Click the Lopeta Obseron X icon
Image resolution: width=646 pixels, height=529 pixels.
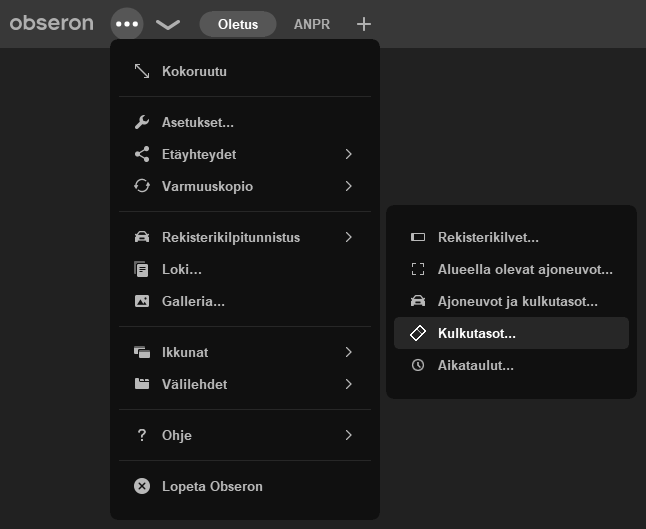coord(142,486)
